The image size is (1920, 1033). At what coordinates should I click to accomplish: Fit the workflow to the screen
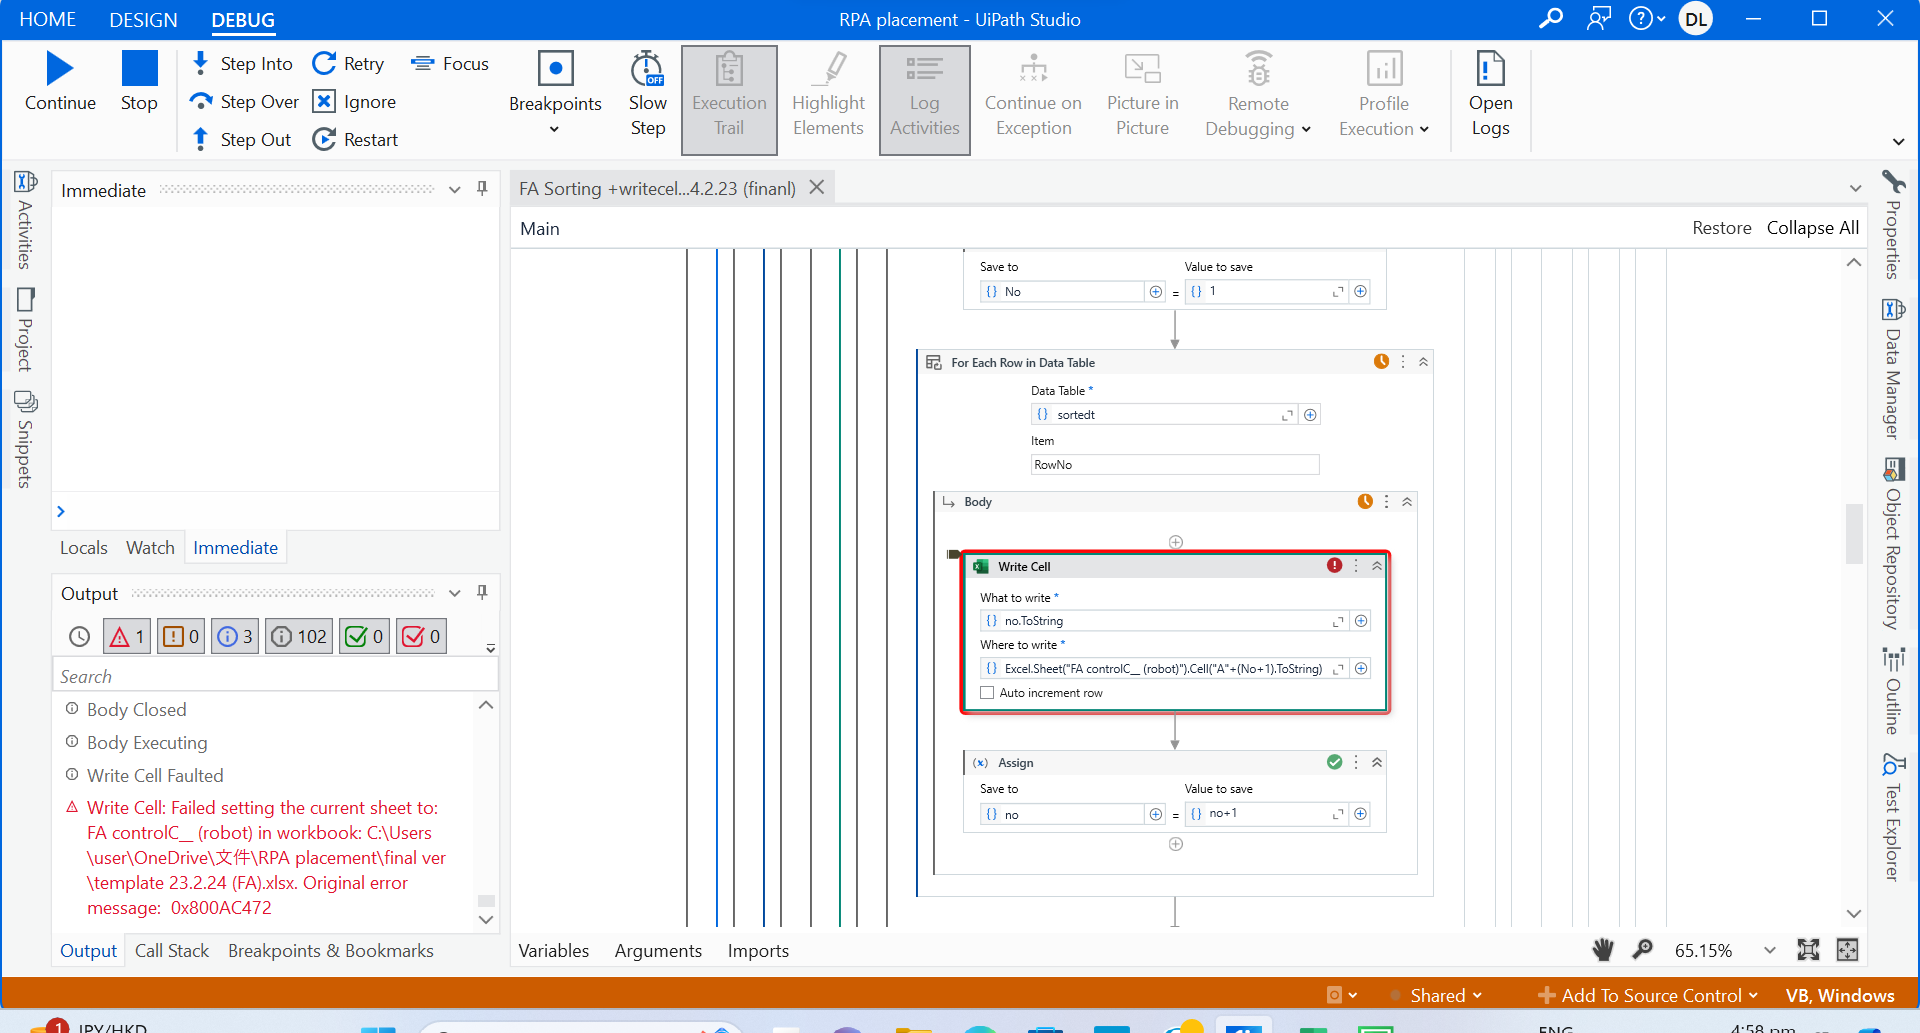1848,950
